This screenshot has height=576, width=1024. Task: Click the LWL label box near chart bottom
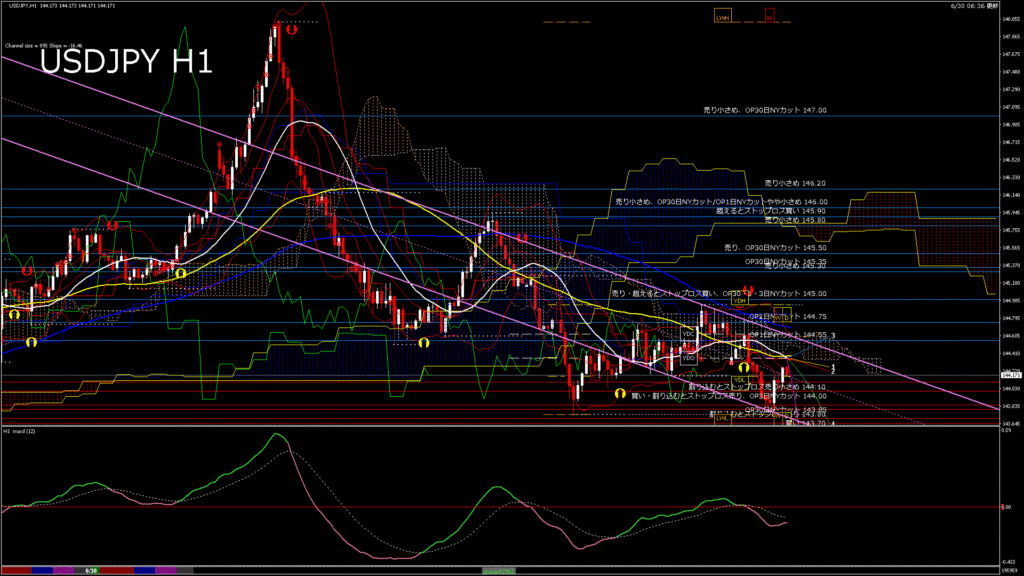click(722, 418)
